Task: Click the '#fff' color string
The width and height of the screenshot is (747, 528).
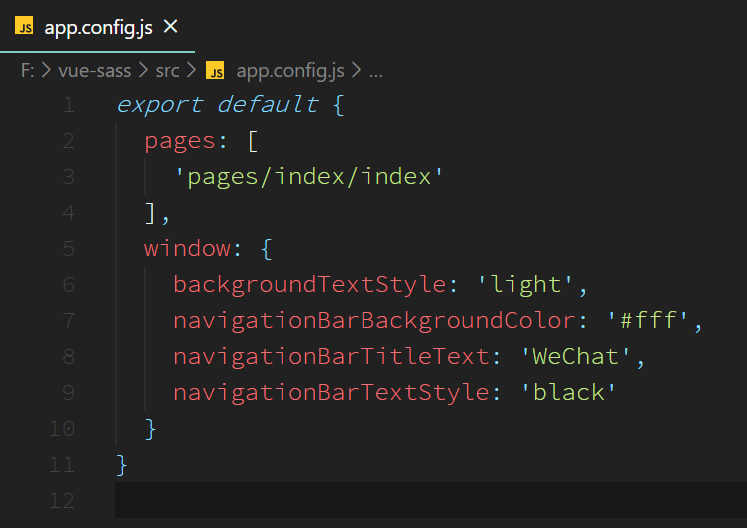Action: click(x=647, y=320)
